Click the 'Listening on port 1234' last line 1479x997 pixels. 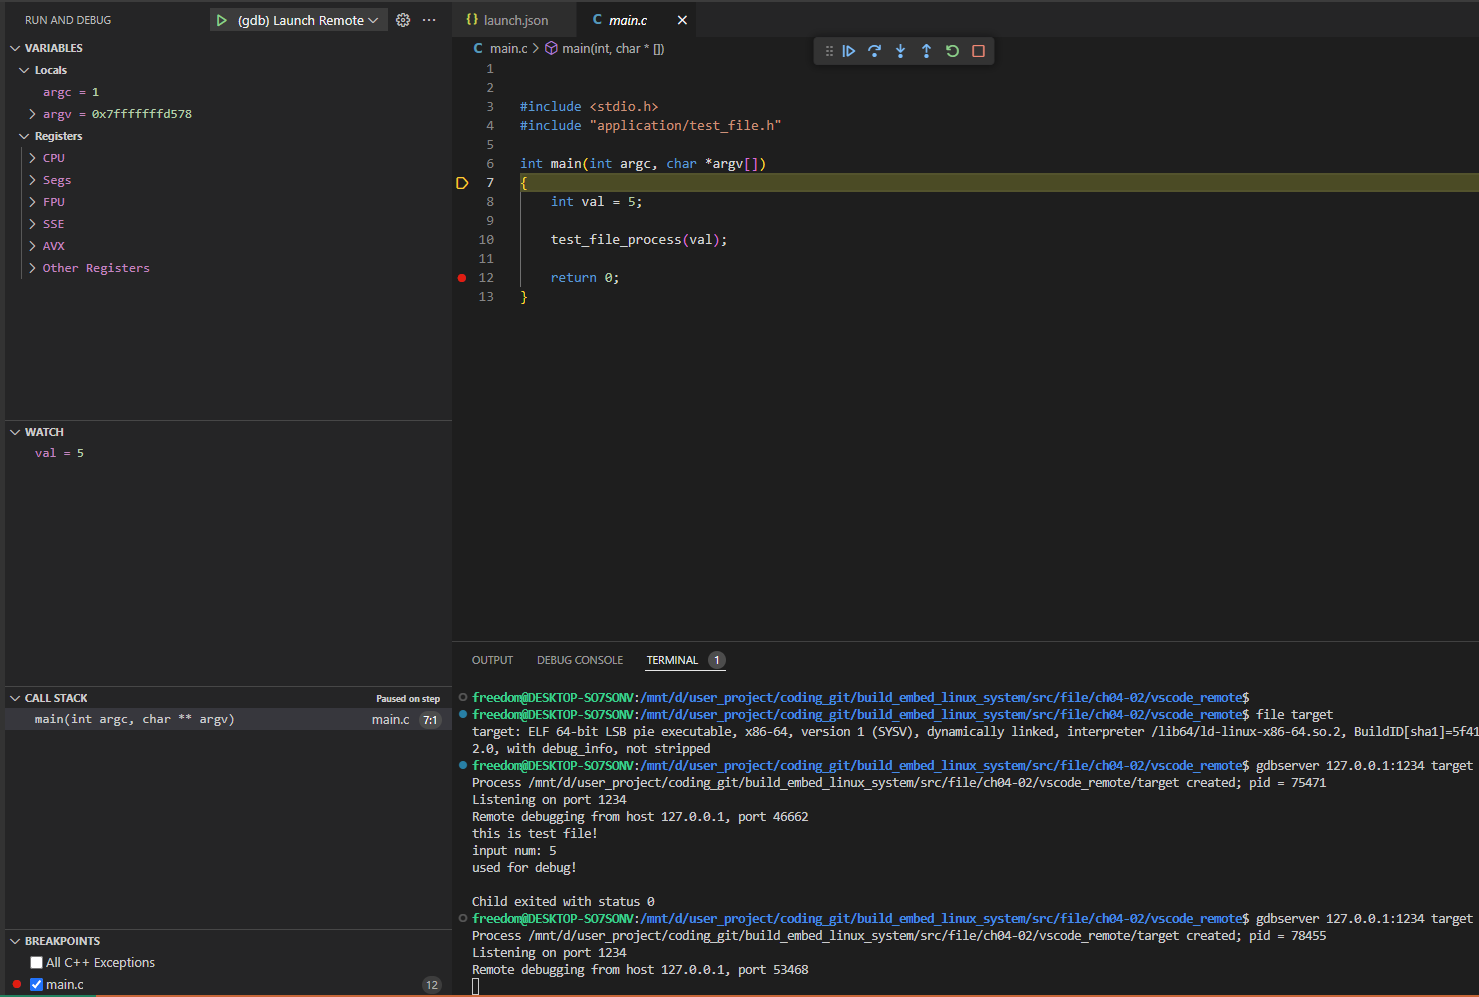pos(549,953)
